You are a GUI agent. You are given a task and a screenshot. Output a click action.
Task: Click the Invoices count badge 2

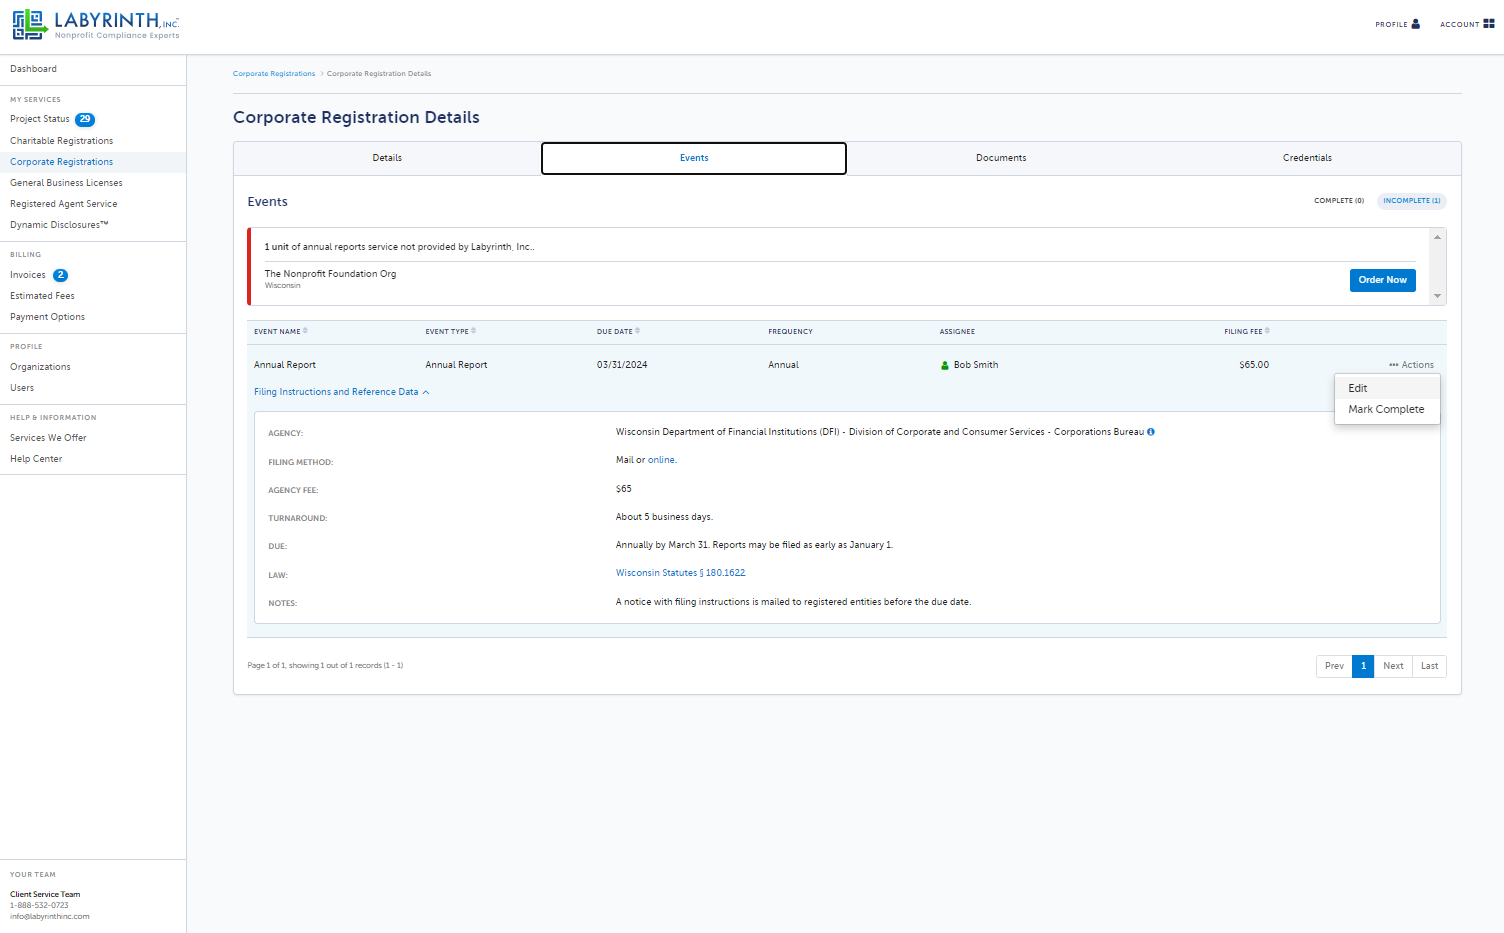[60, 275]
